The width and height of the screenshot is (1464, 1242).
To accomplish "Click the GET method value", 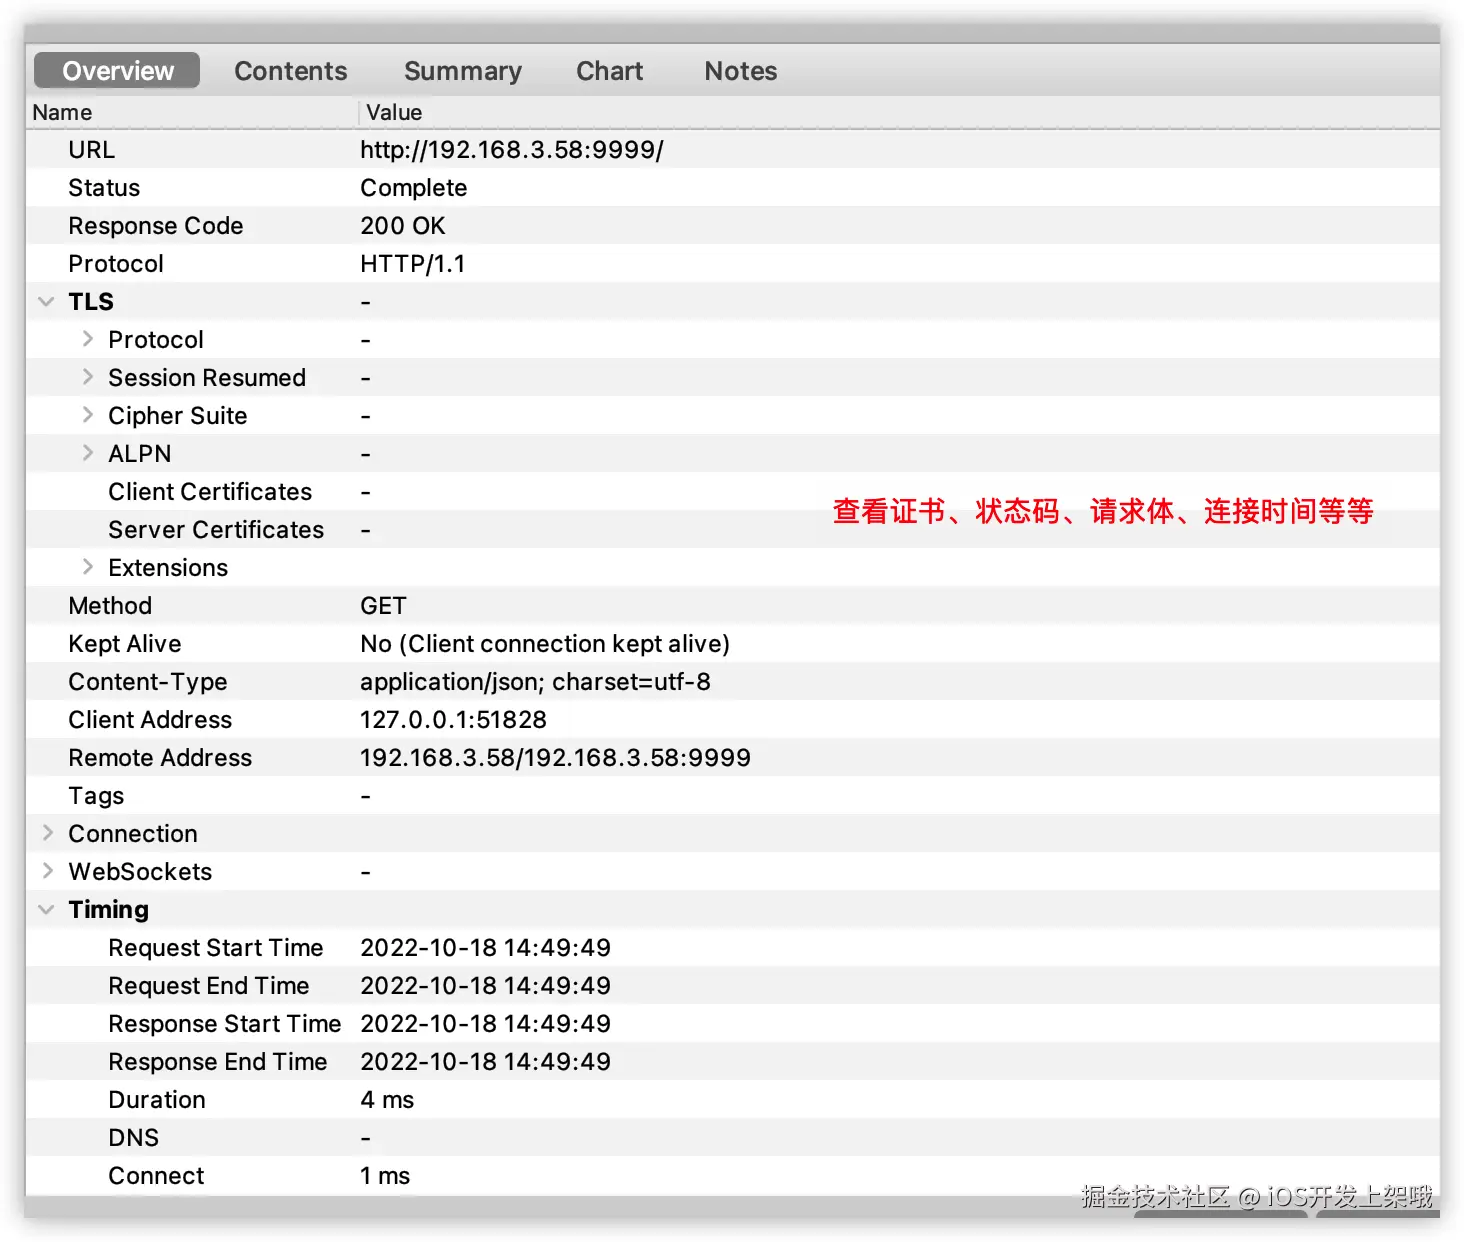I will pyautogui.click(x=383, y=606).
